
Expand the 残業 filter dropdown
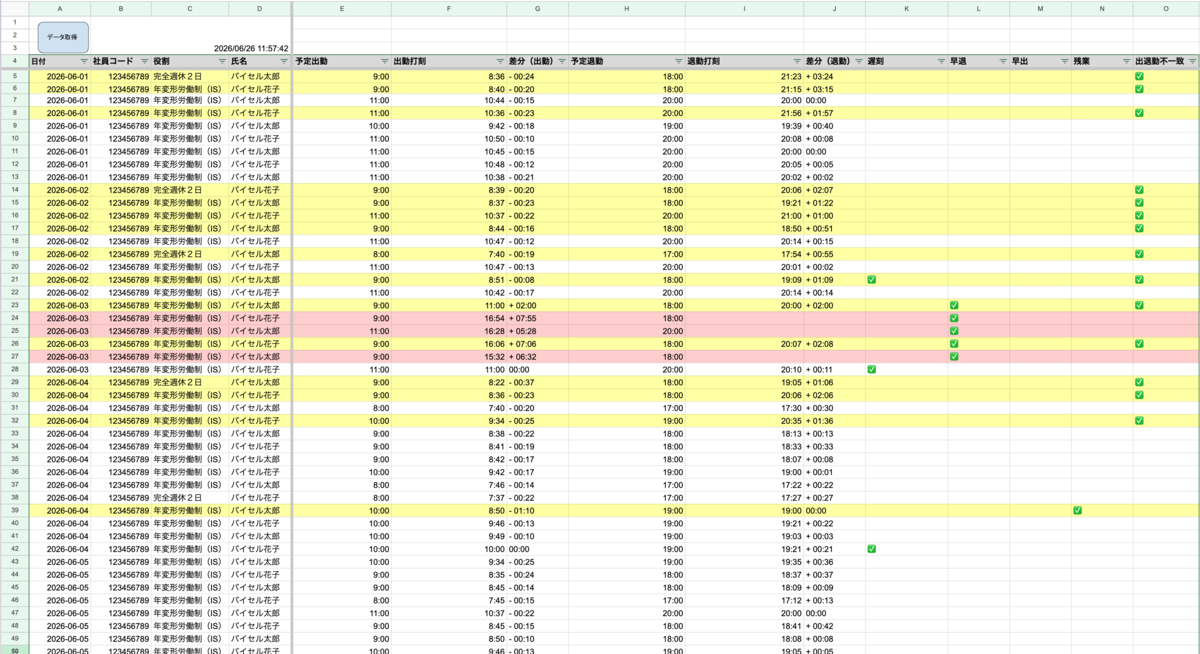(1125, 61)
